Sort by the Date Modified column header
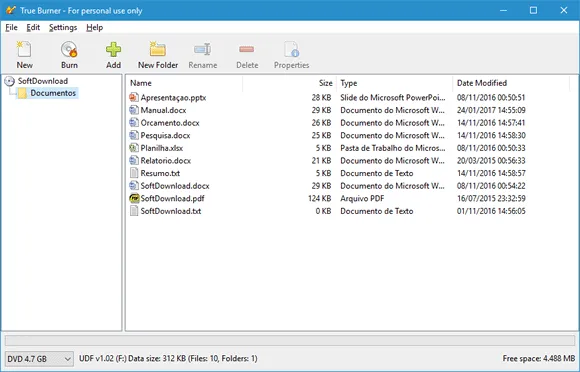This screenshot has width=580, height=372. pos(510,83)
